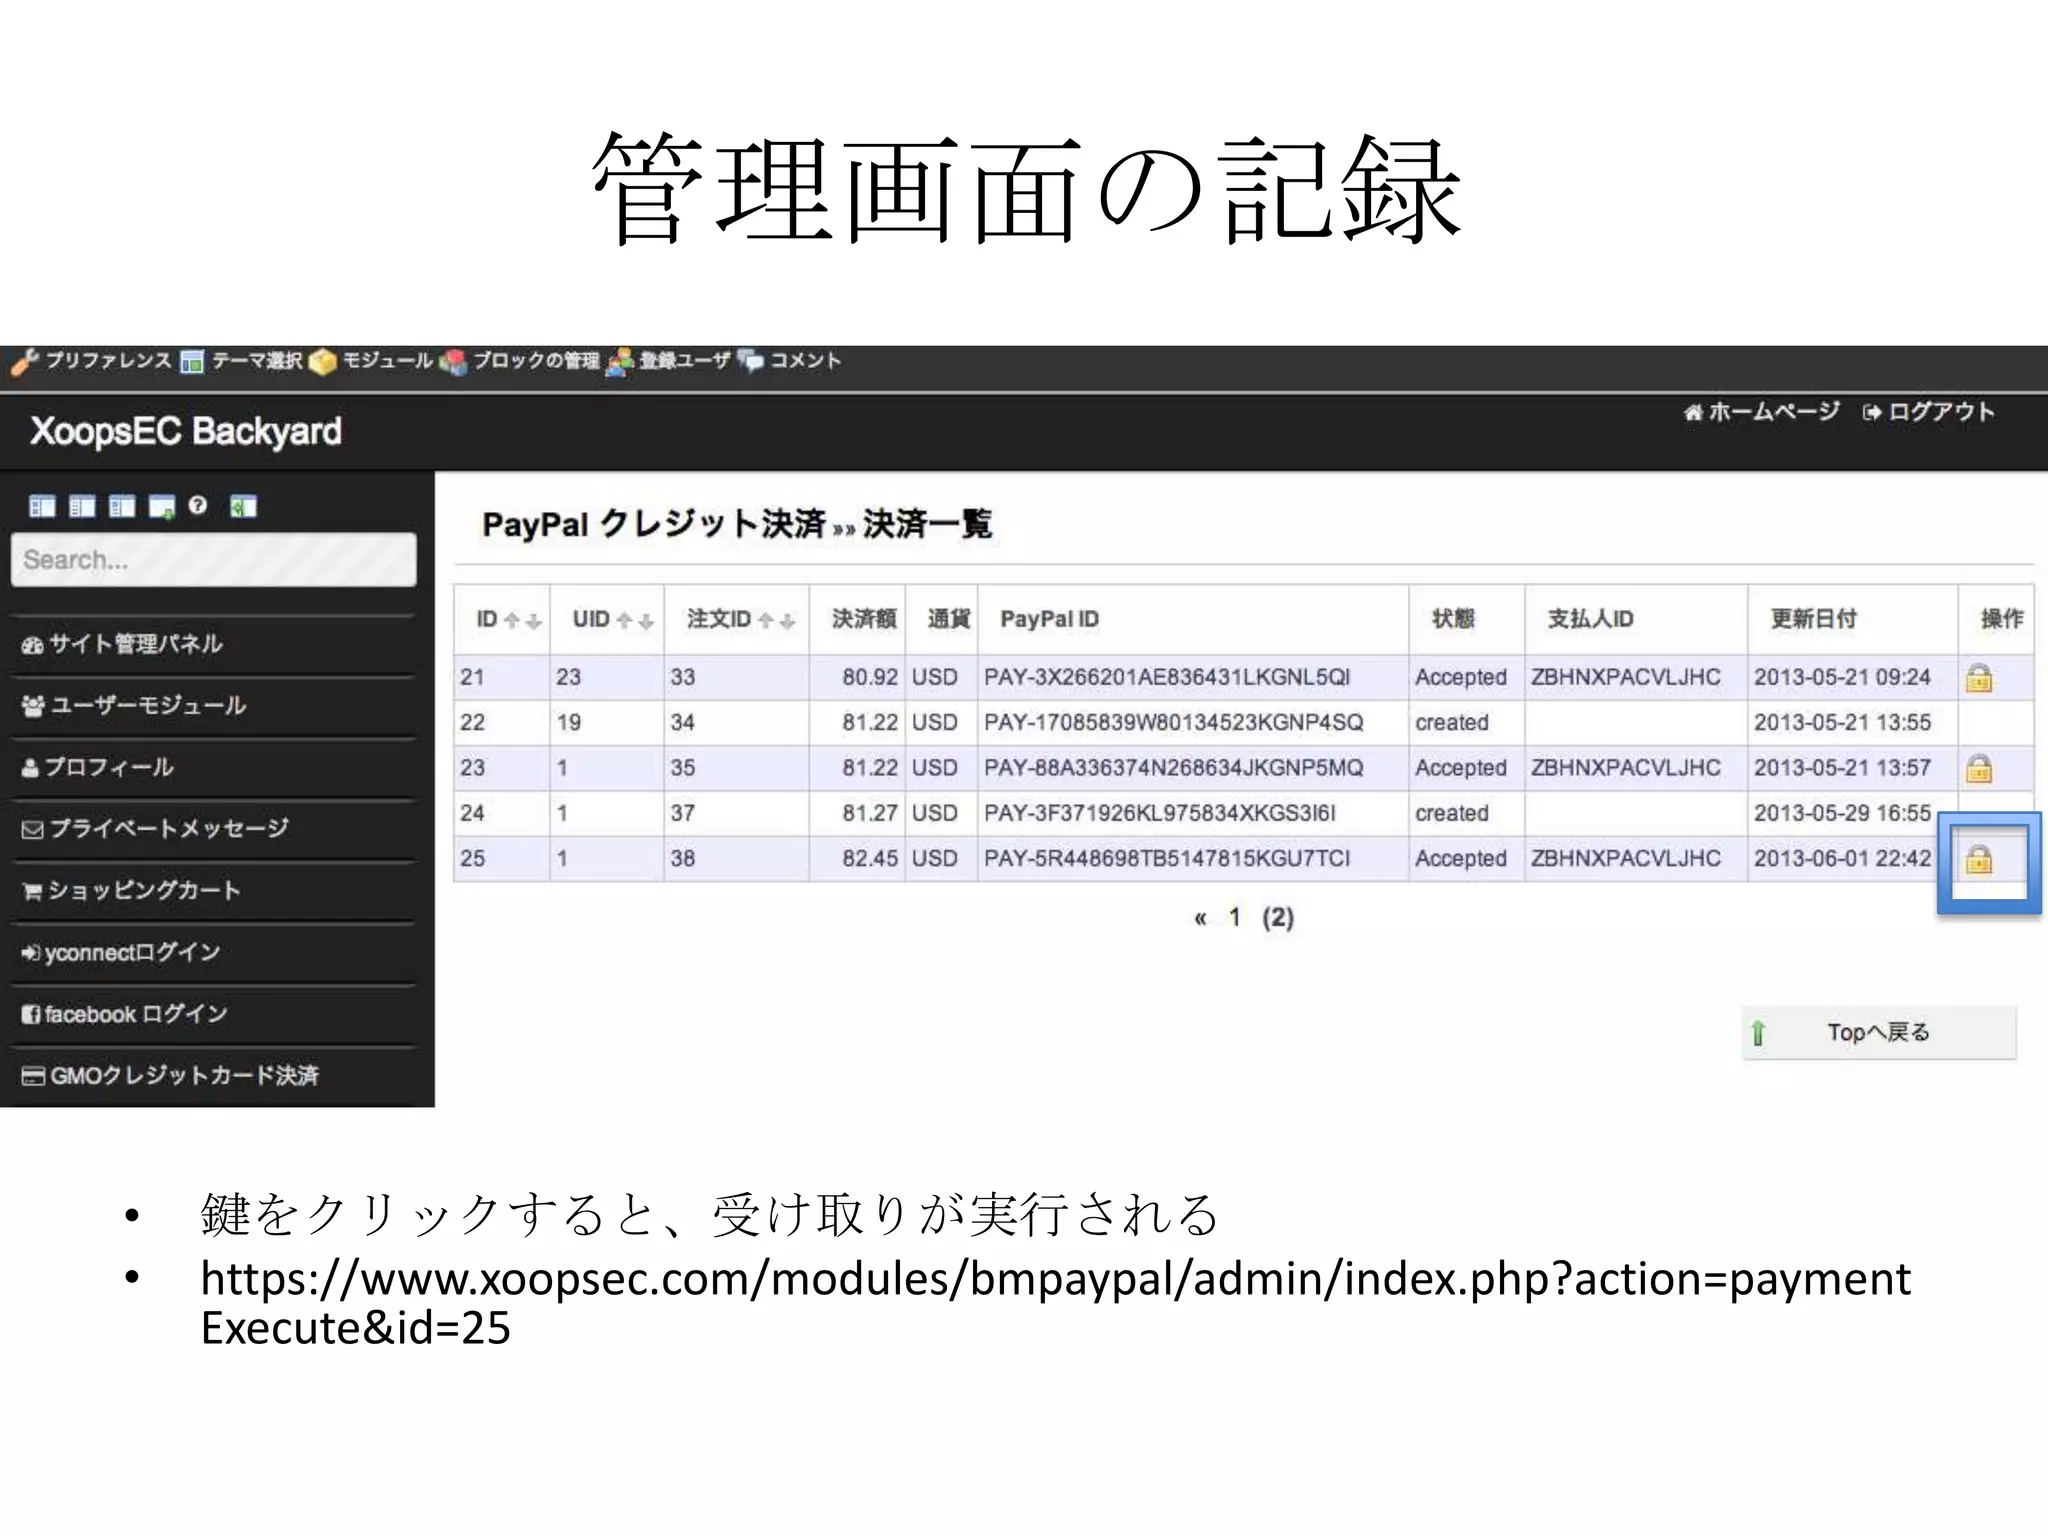The width and height of the screenshot is (2048, 1536).
Task: Open ユーザーモジュール in sidebar
Action: click(x=133, y=706)
